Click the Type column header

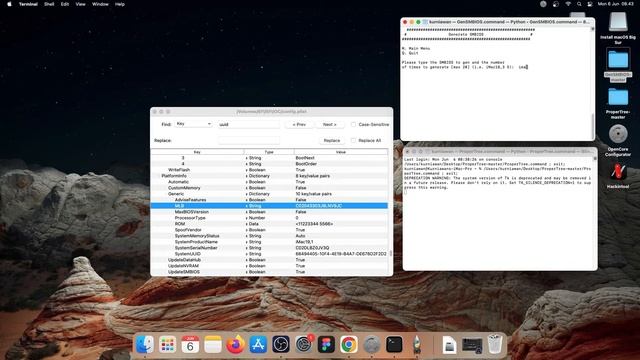[269, 152]
